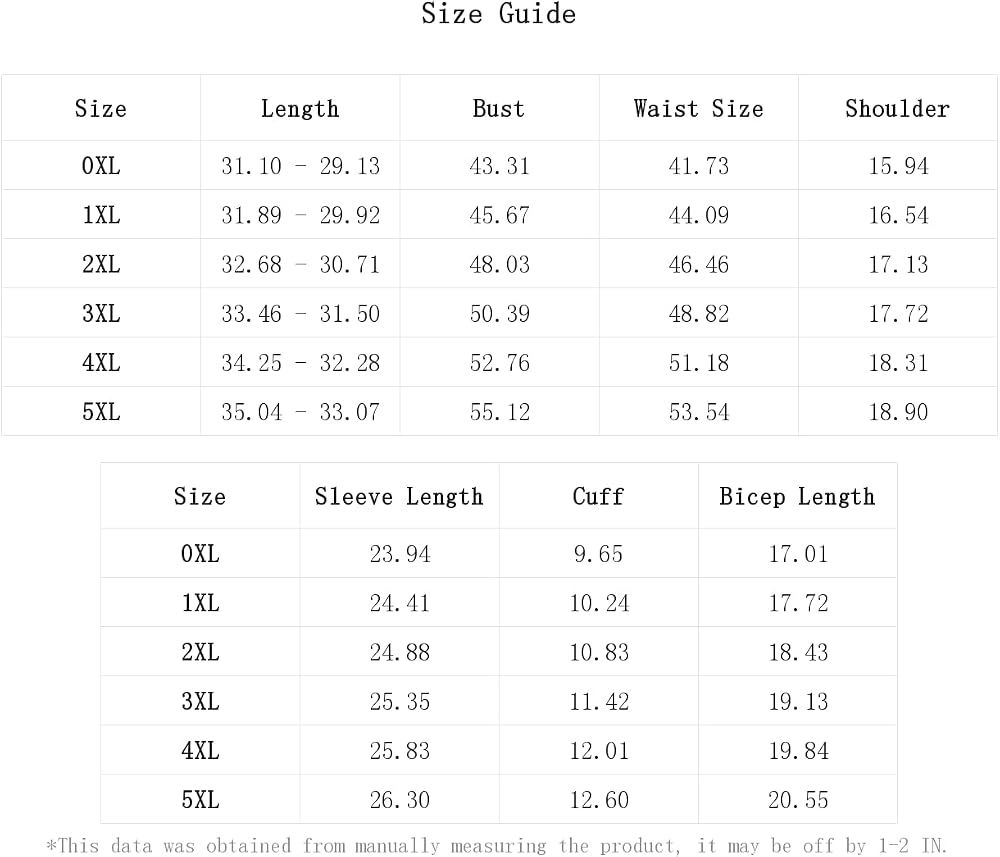Click the manual measurement disclaimer note
Image resolution: width=1000 pixels, height=857 pixels.
[x=497, y=846]
